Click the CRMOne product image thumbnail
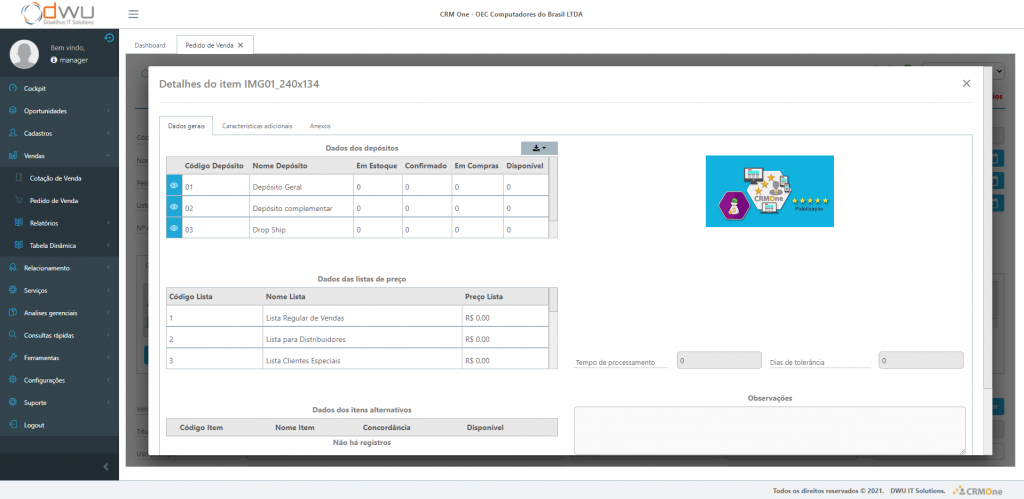 769,191
